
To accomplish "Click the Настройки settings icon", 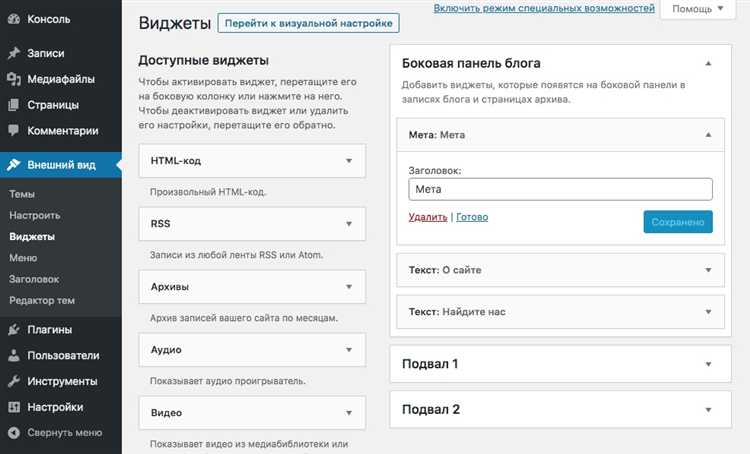I will point(14,407).
